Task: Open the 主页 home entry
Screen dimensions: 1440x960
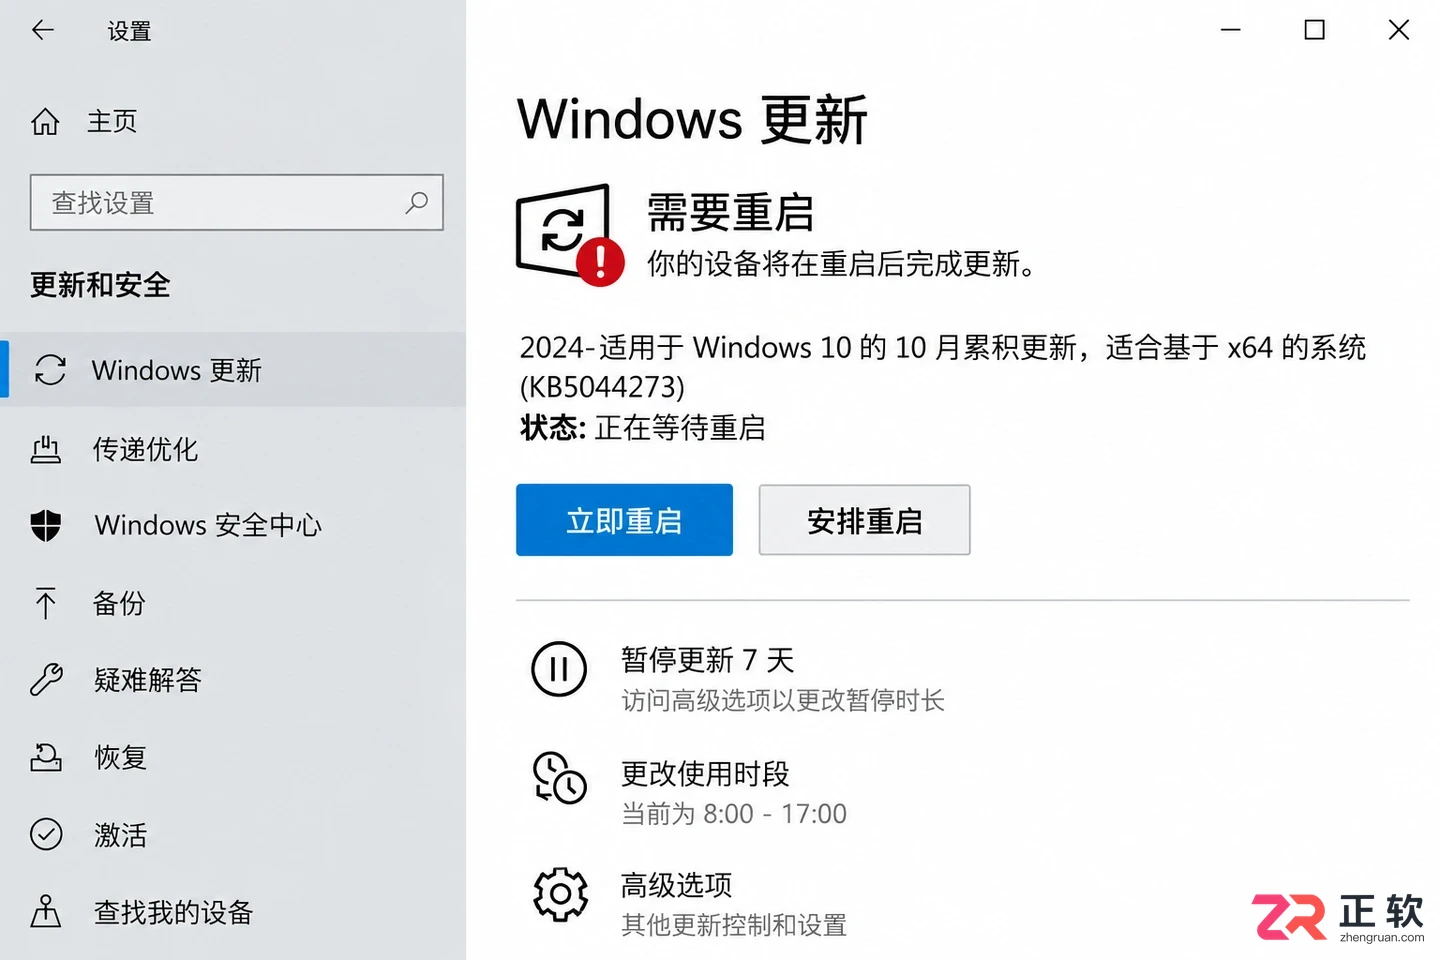Action: point(112,122)
